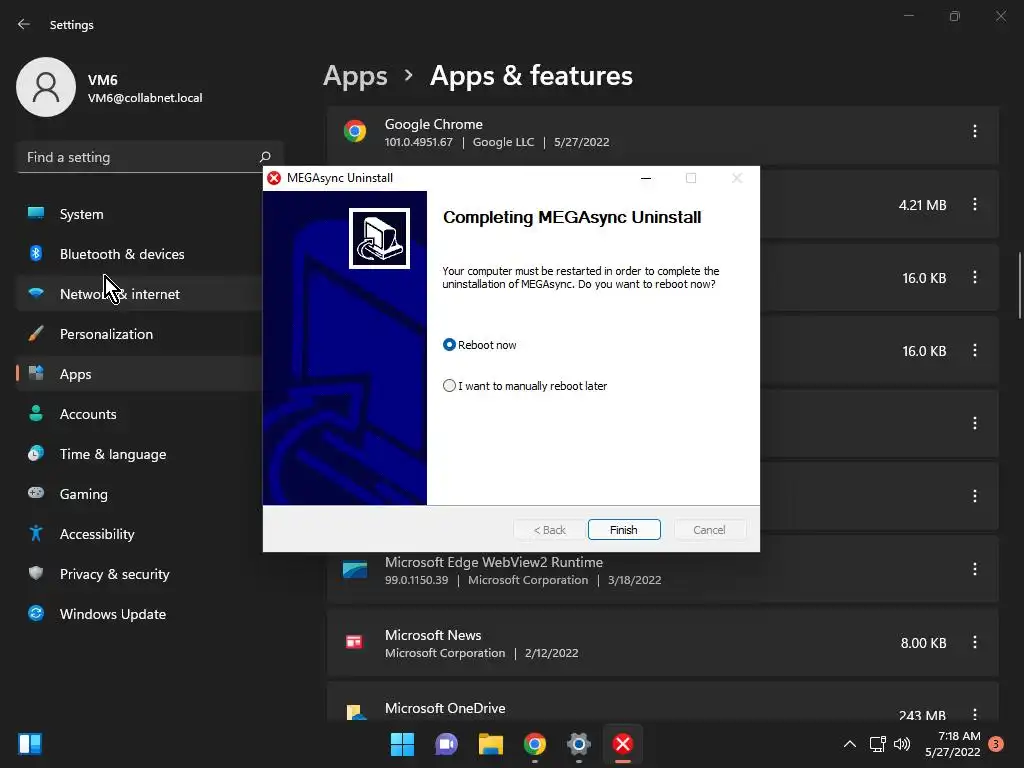The height and width of the screenshot is (768, 1024).
Task: Click the Windows Update sync icon
Action: (x=36, y=613)
